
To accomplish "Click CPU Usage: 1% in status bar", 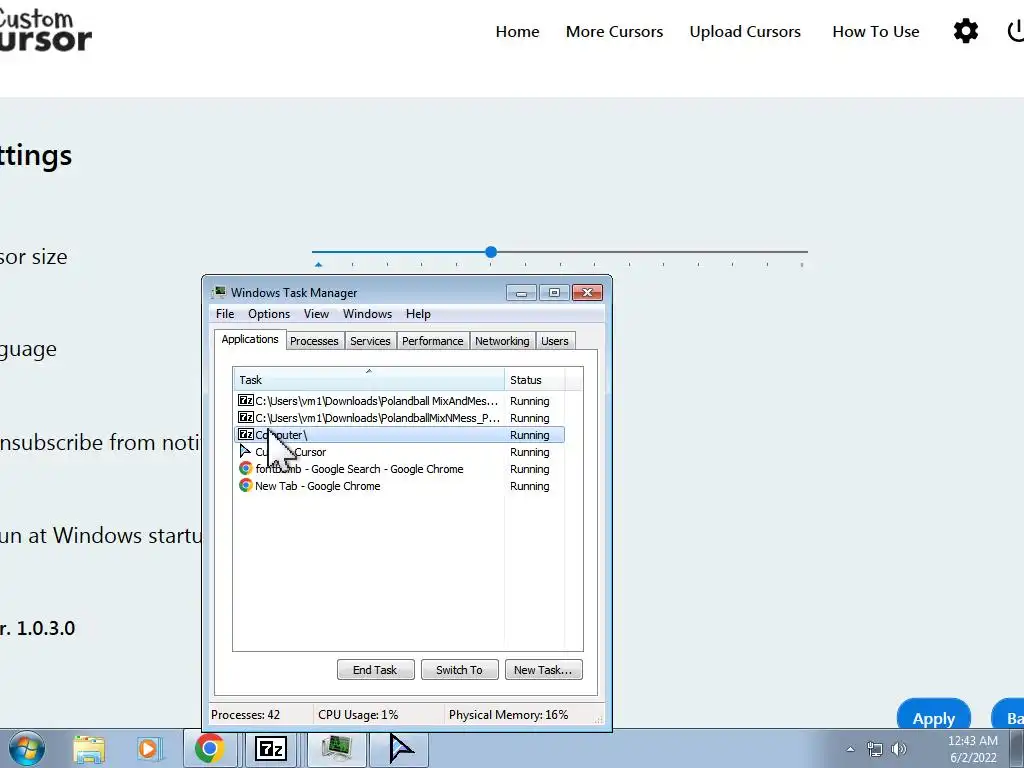I will point(358,714).
